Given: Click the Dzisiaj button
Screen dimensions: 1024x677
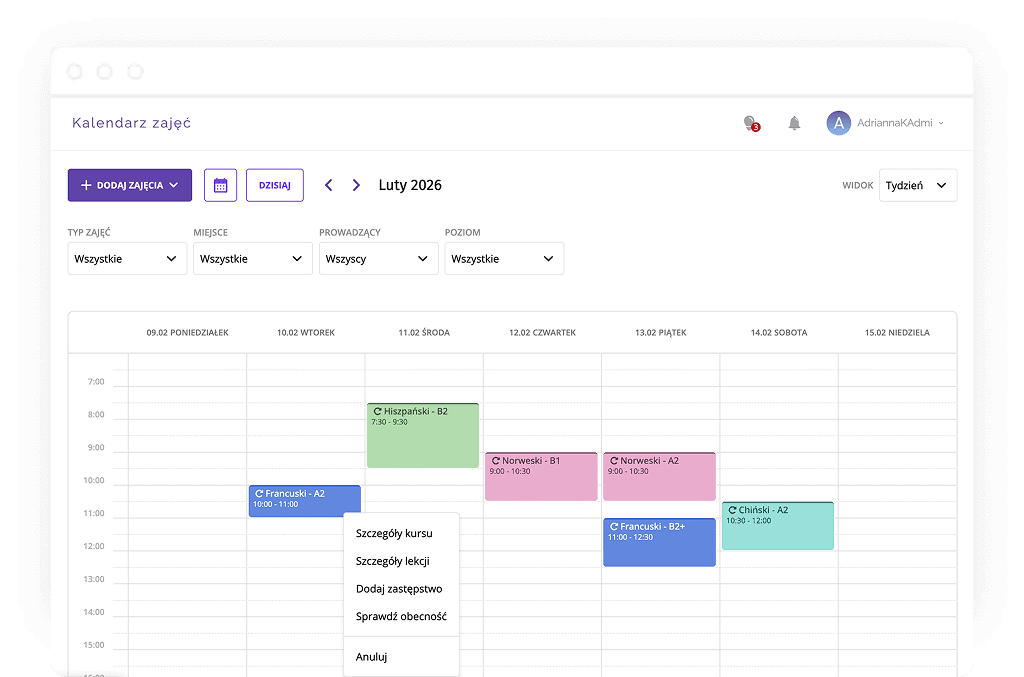Looking at the screenshot, I should [274, 185].
